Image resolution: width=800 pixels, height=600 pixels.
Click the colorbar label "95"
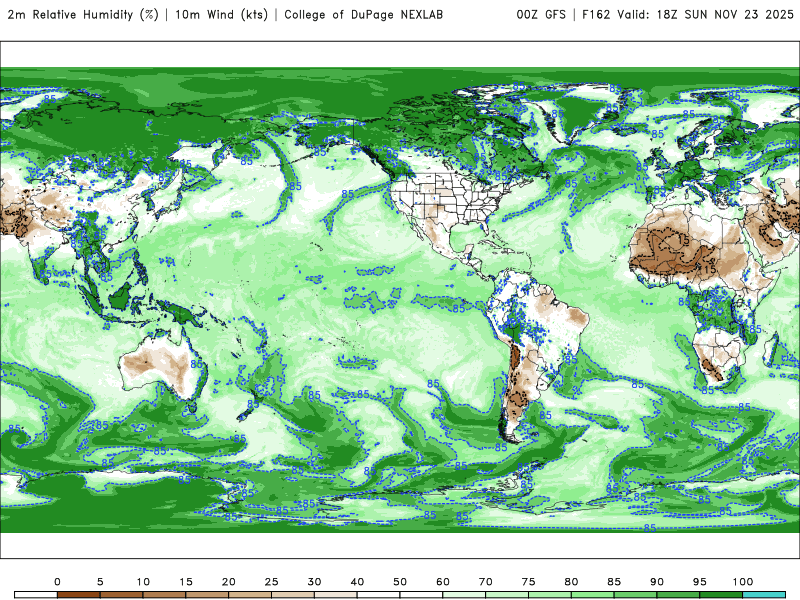pos(700,582)
